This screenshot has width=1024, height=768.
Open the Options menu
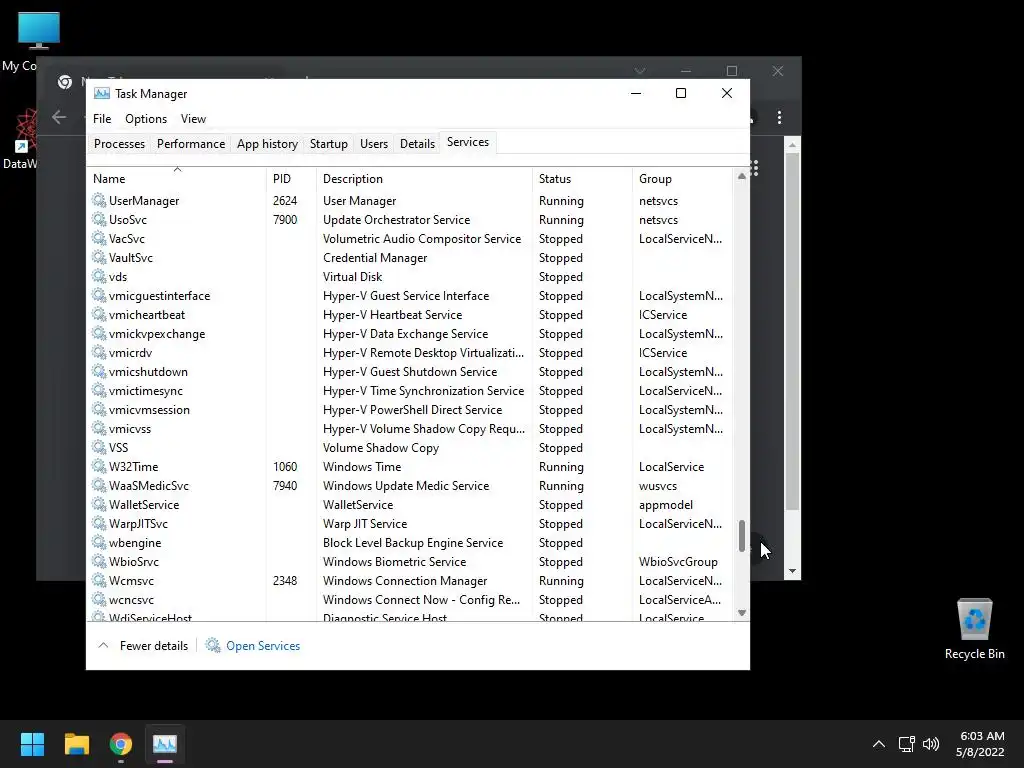[x=146, y=118]
